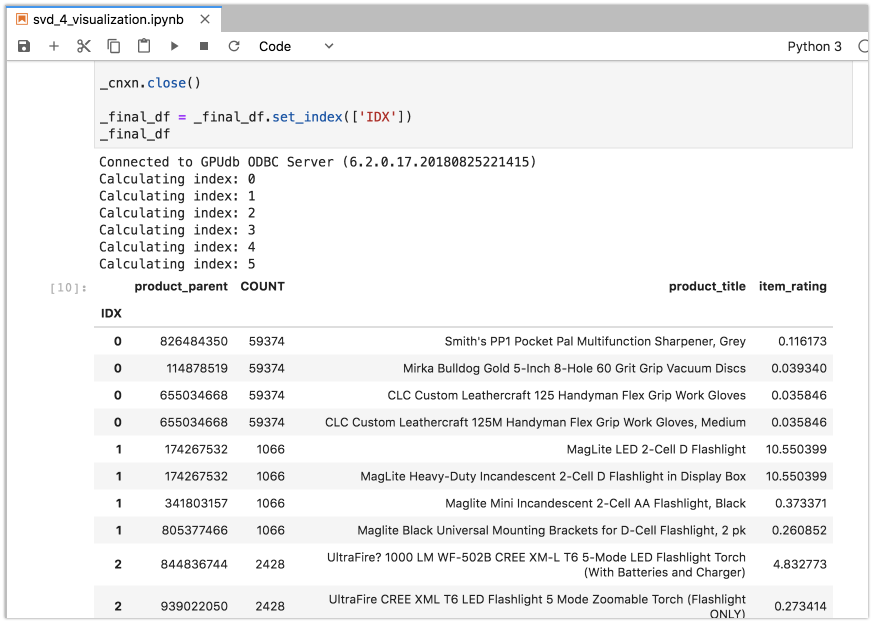
Task: Insert a new cell below
Action: click(54, 46)
